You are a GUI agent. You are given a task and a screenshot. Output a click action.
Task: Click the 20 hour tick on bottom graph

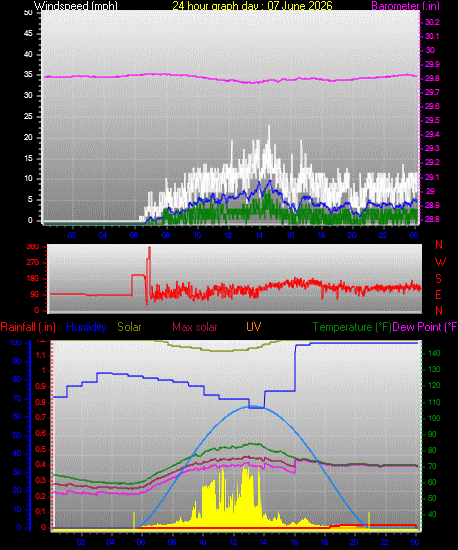[x=354, y=542]
